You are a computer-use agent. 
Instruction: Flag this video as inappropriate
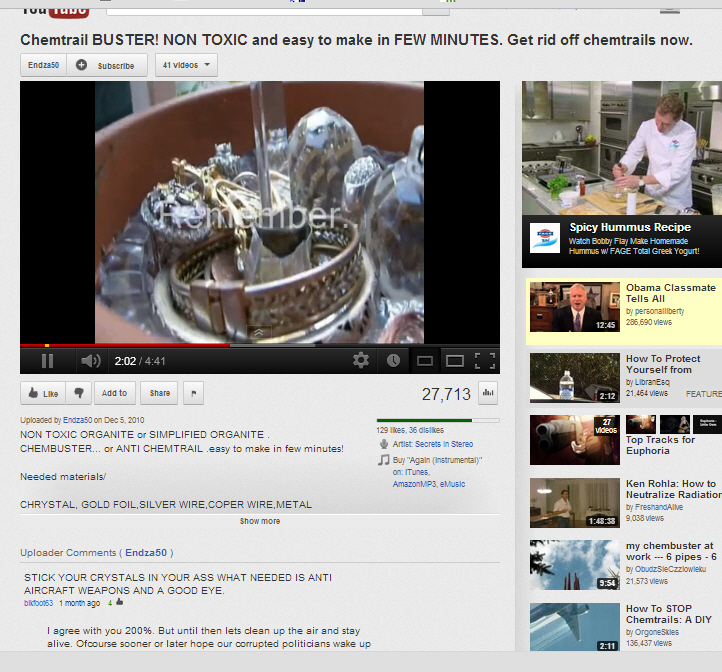[x=193, y=393]
